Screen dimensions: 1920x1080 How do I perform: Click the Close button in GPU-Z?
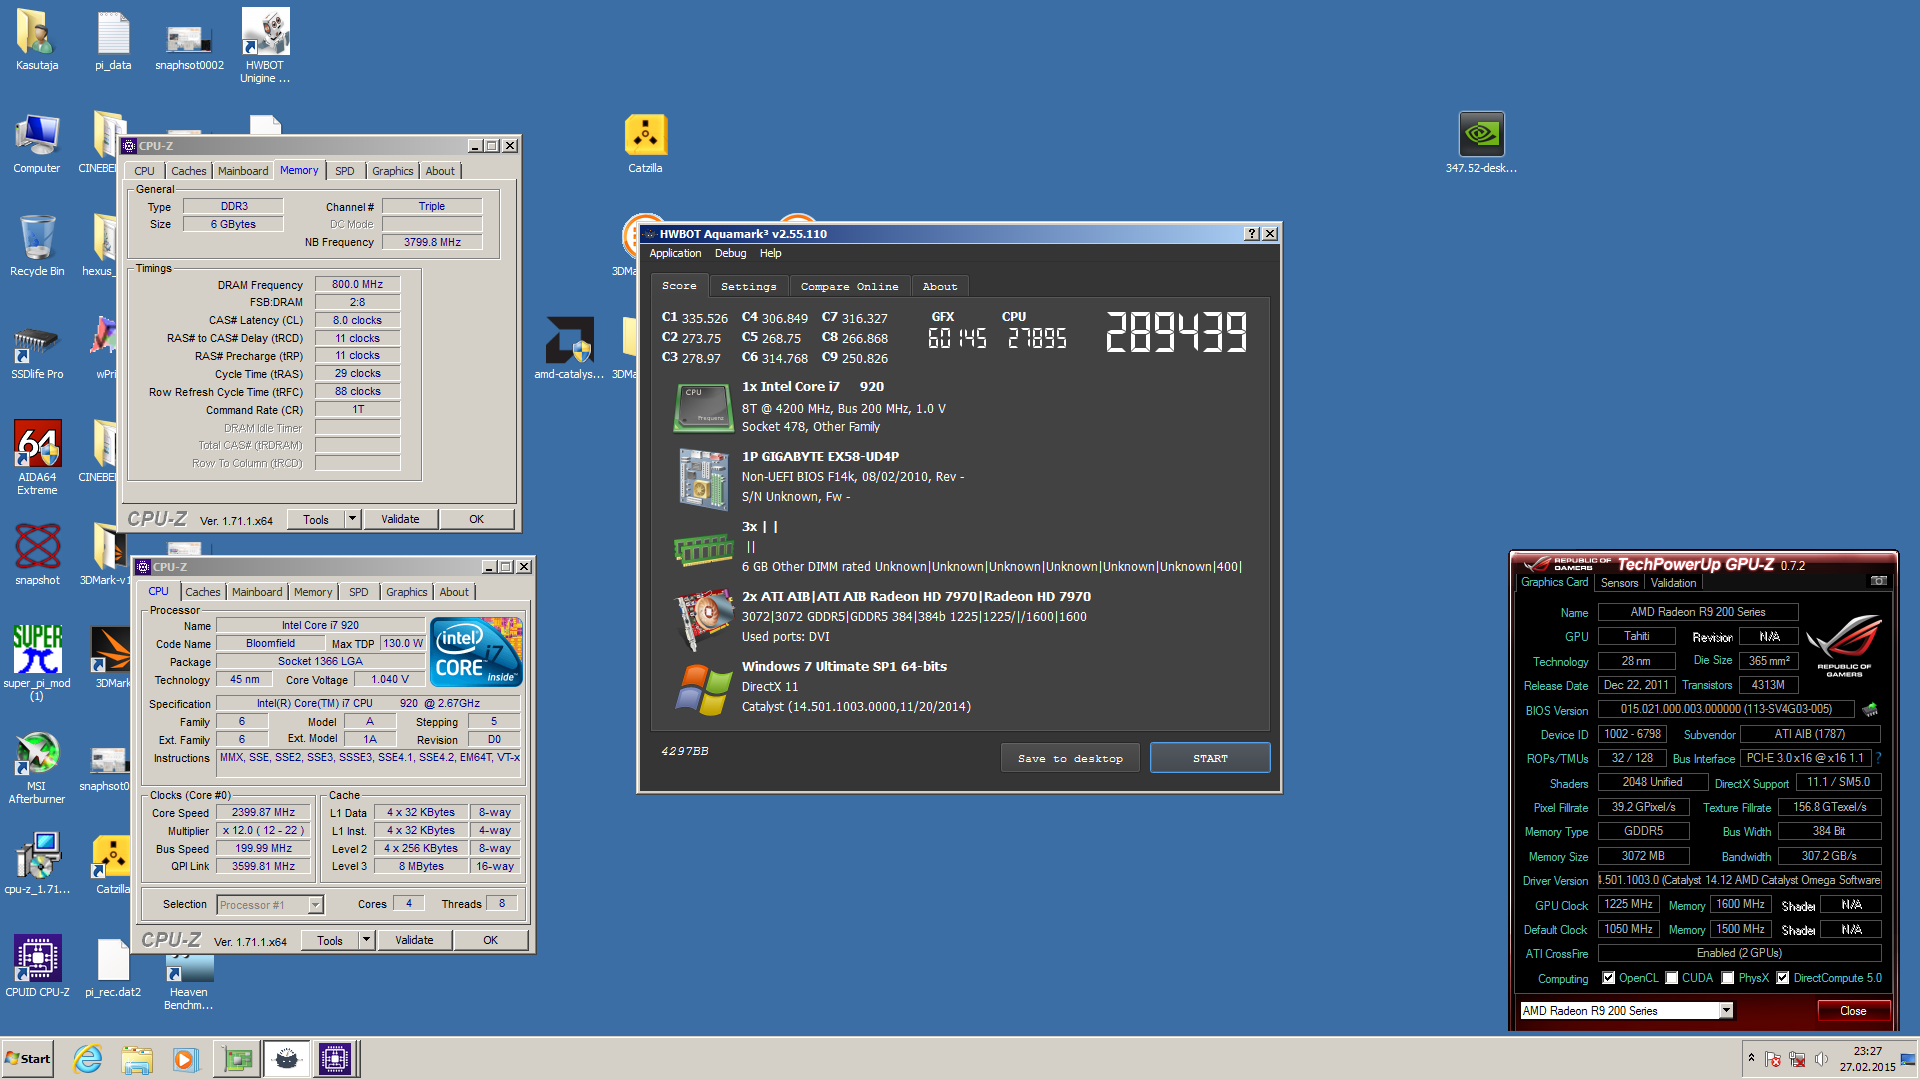[x=1853, y=1011]
